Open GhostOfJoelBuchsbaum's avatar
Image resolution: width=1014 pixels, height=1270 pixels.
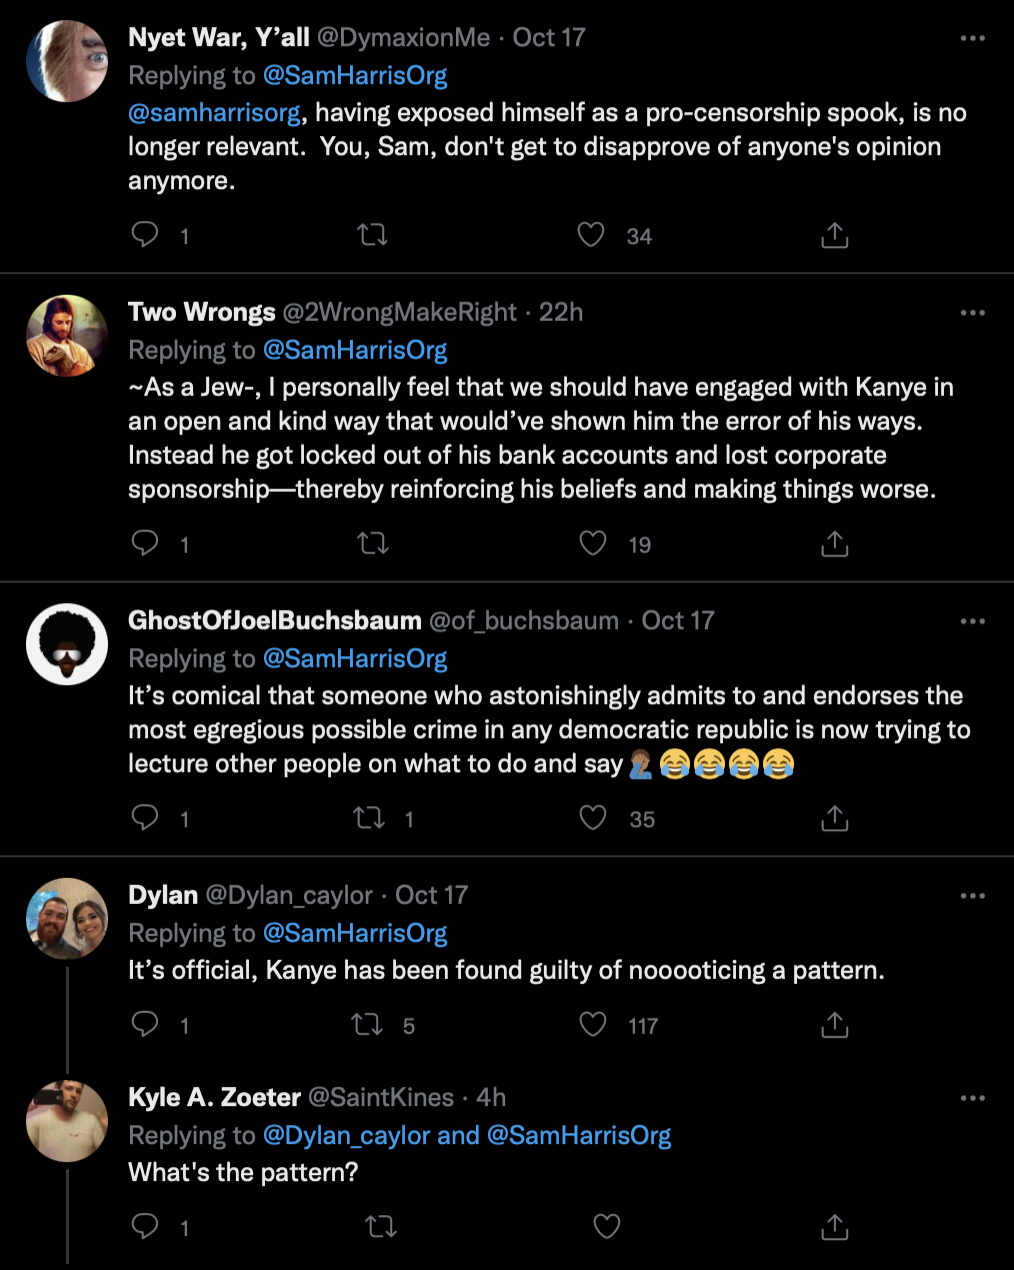pos(67,644)
